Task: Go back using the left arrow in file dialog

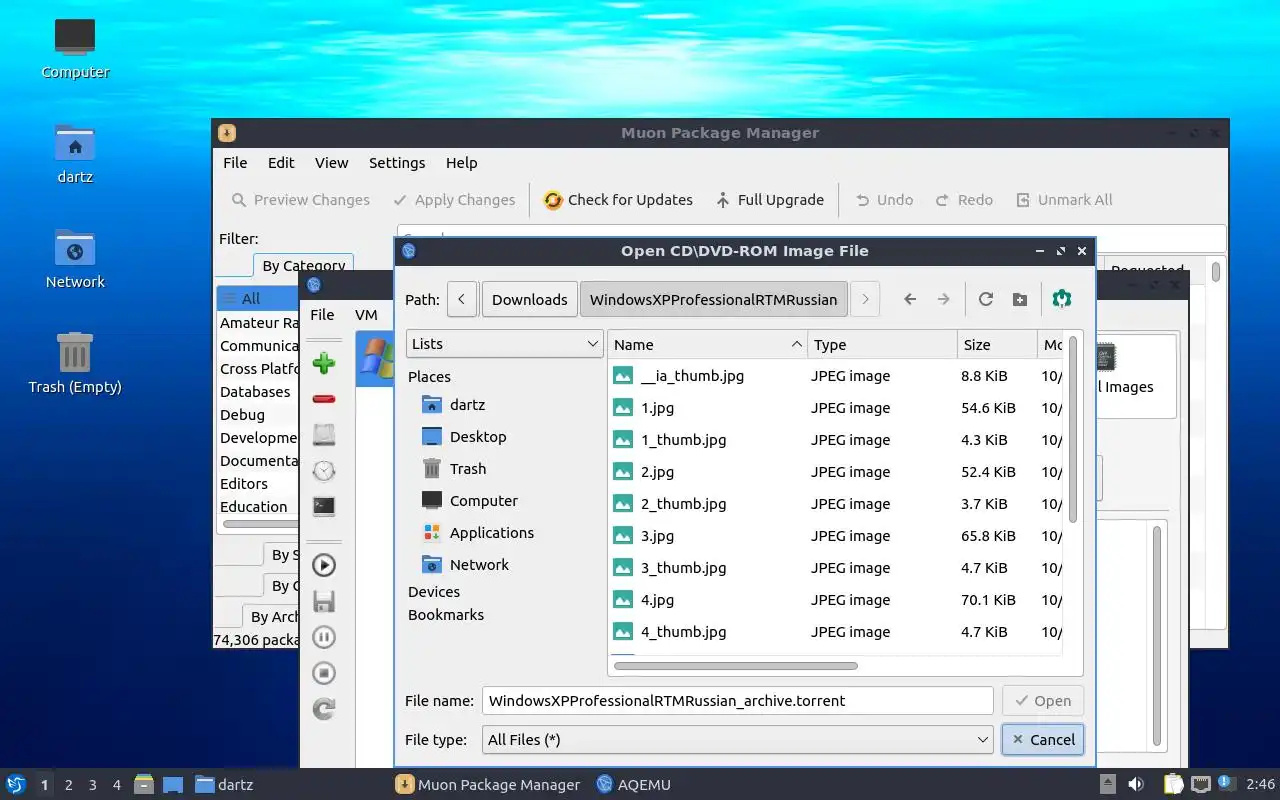Action: (x=910, y=299)
